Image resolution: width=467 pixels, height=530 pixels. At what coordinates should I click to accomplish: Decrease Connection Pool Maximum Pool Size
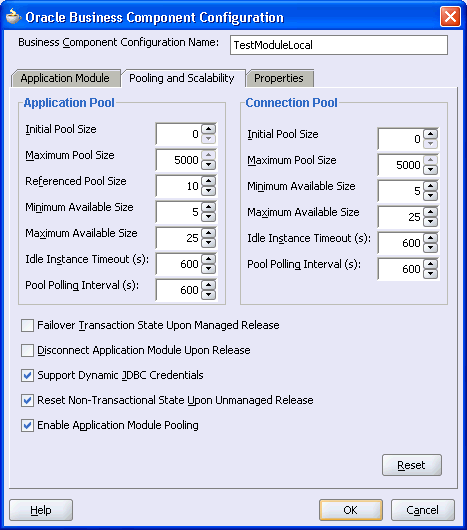coord(431,170)
